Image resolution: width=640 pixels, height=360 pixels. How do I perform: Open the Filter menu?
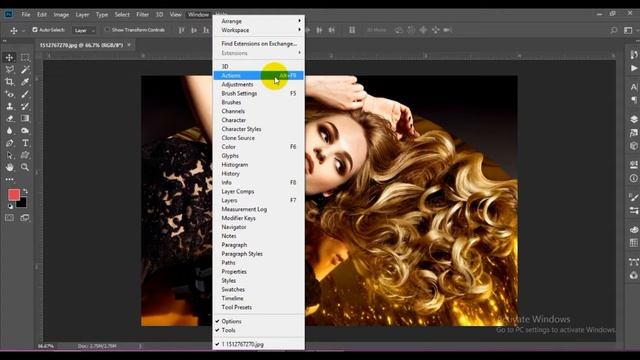click(142, 15)
